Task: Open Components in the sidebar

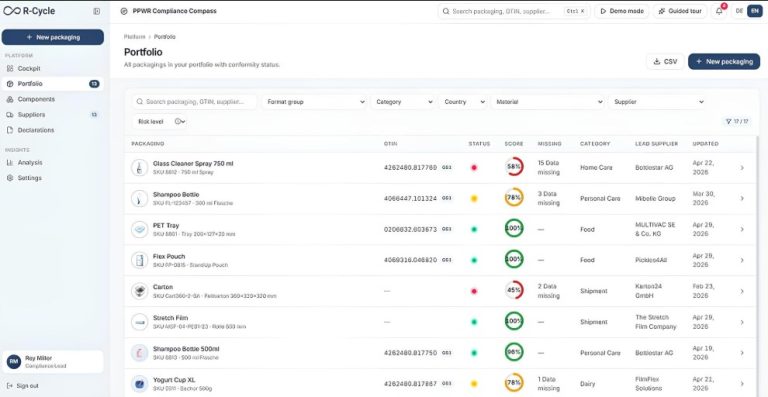Action: (52, 99)
